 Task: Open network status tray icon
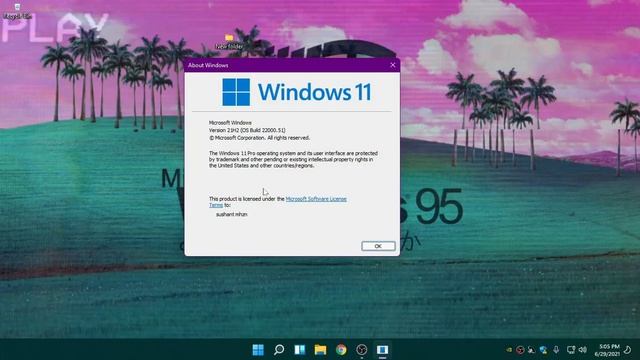click(x=571, y=350)
